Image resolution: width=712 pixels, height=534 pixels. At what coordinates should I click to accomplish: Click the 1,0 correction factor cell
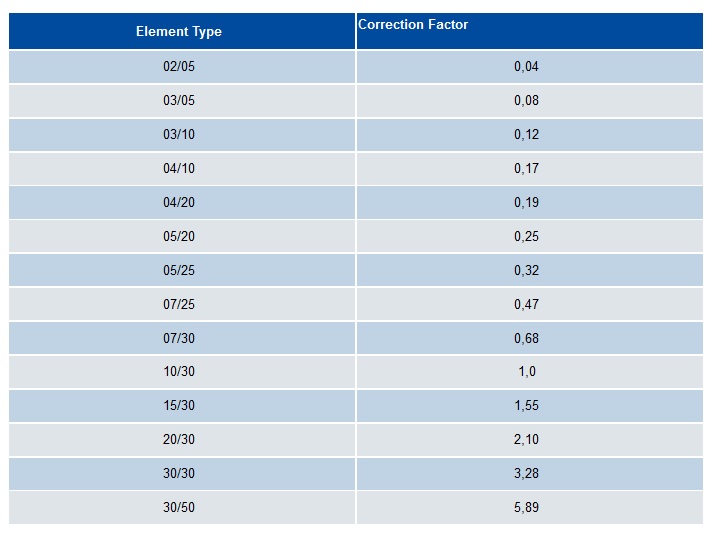coord(529,372)
